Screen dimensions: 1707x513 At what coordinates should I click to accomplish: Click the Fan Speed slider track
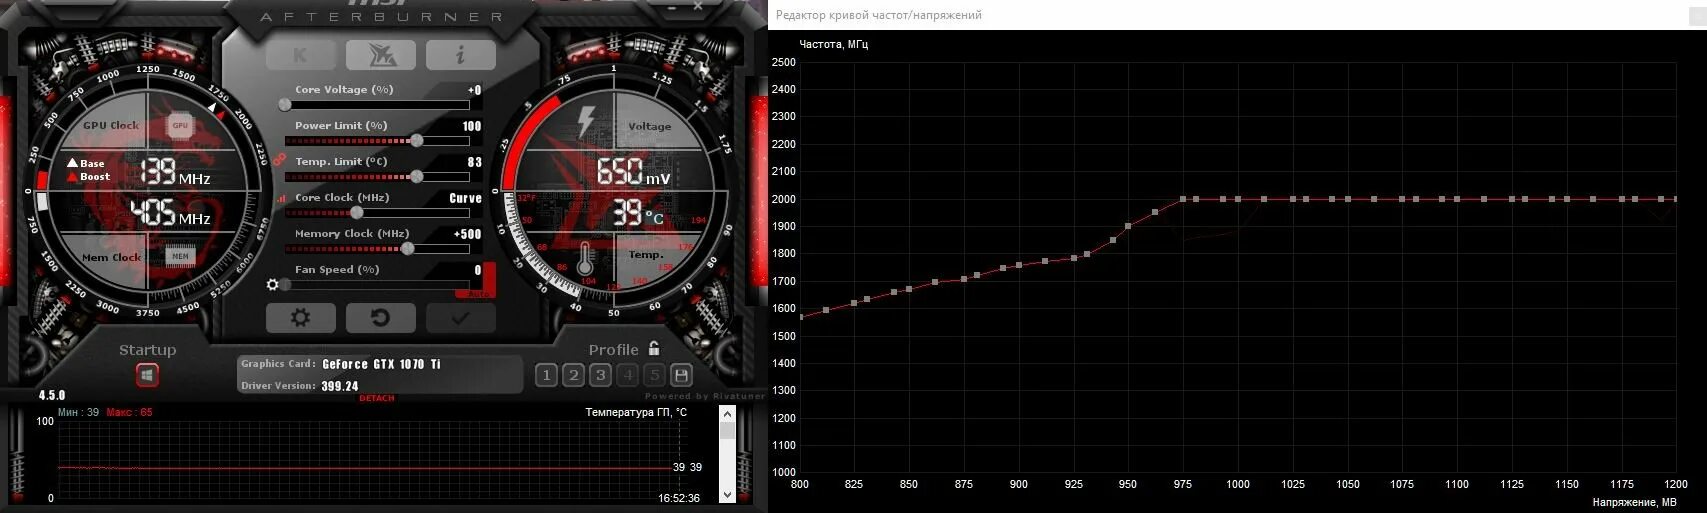377,285
